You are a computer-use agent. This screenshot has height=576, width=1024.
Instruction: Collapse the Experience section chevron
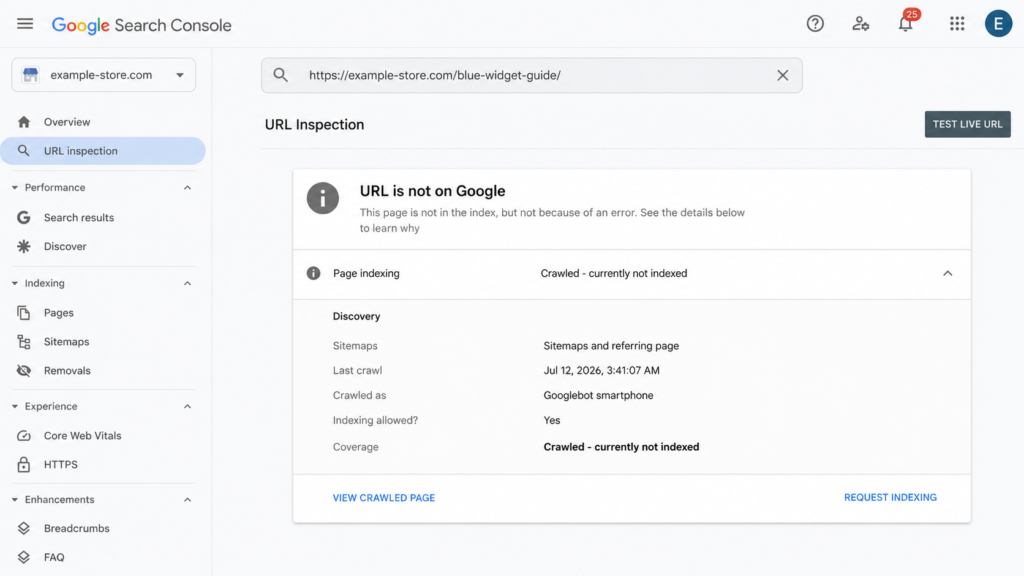coord(187,406)
